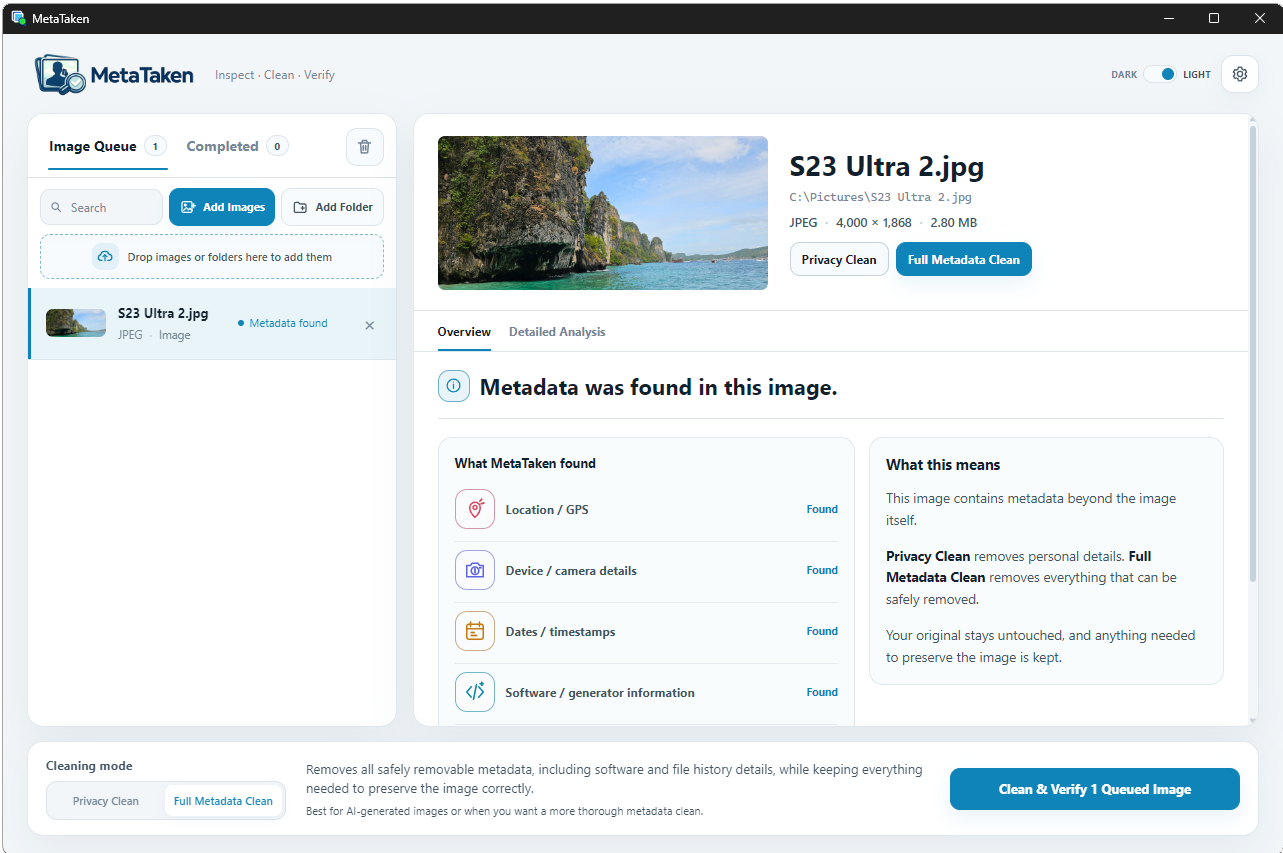Click the Software / generator code icon

[475, 692]
